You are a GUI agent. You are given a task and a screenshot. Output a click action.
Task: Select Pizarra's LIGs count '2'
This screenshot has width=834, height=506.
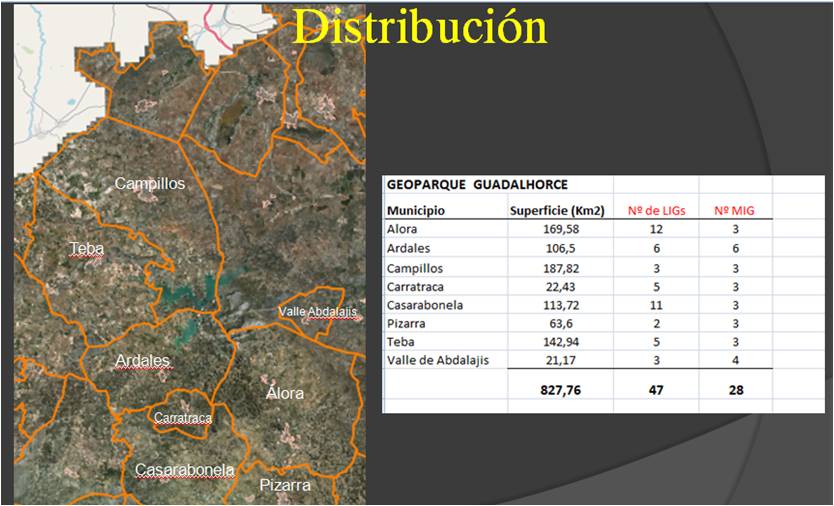click(x=656, y=323)
